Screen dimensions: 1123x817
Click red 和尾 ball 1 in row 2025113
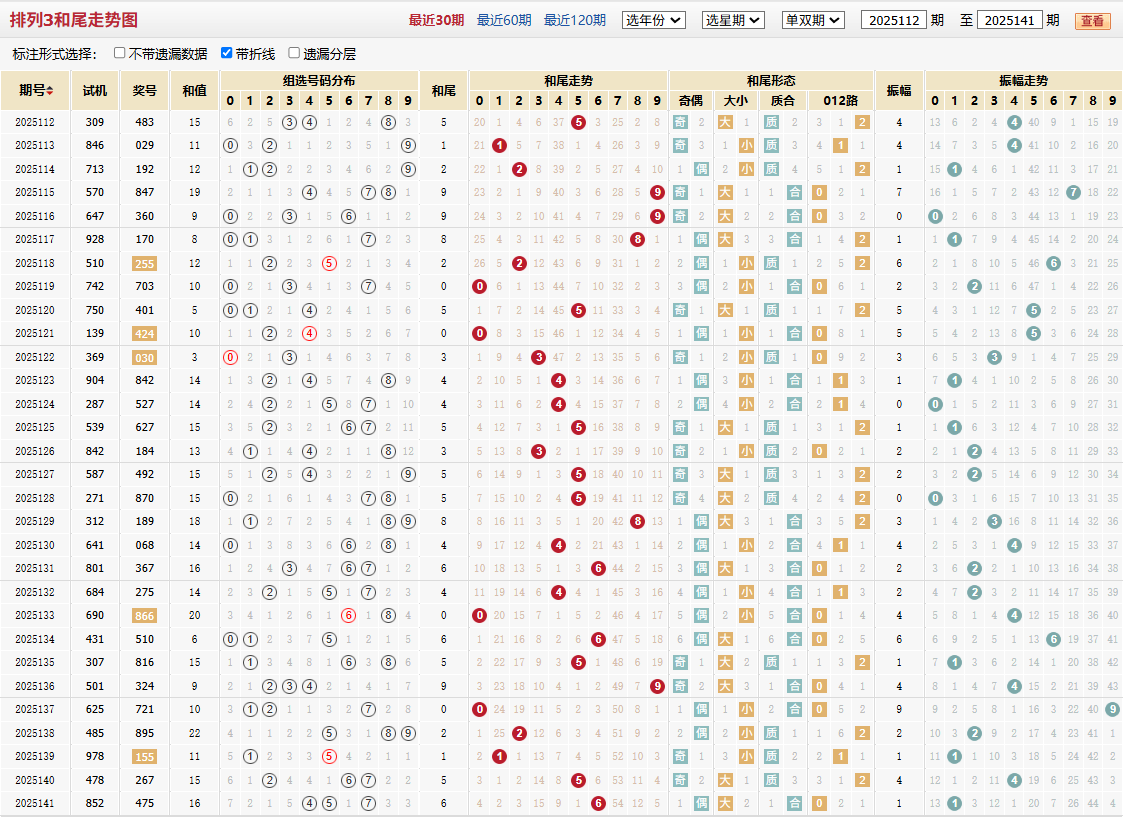click(x=499, y=146)
